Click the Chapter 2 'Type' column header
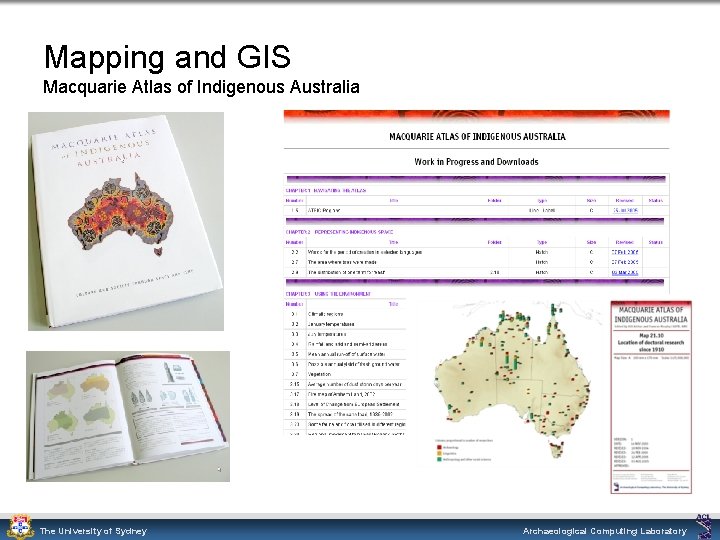Screen dimensions: 720x540 (x=542, y=242)
